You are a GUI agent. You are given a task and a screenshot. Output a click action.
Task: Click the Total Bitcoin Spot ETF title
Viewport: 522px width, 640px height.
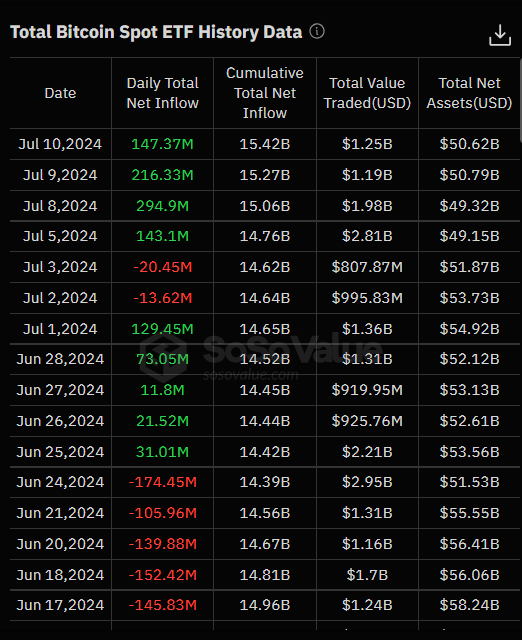click(156, 32)
